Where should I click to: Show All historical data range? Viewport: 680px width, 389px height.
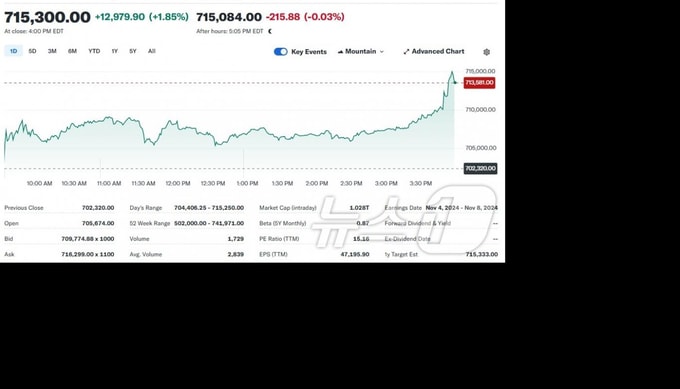pos(151,51)
